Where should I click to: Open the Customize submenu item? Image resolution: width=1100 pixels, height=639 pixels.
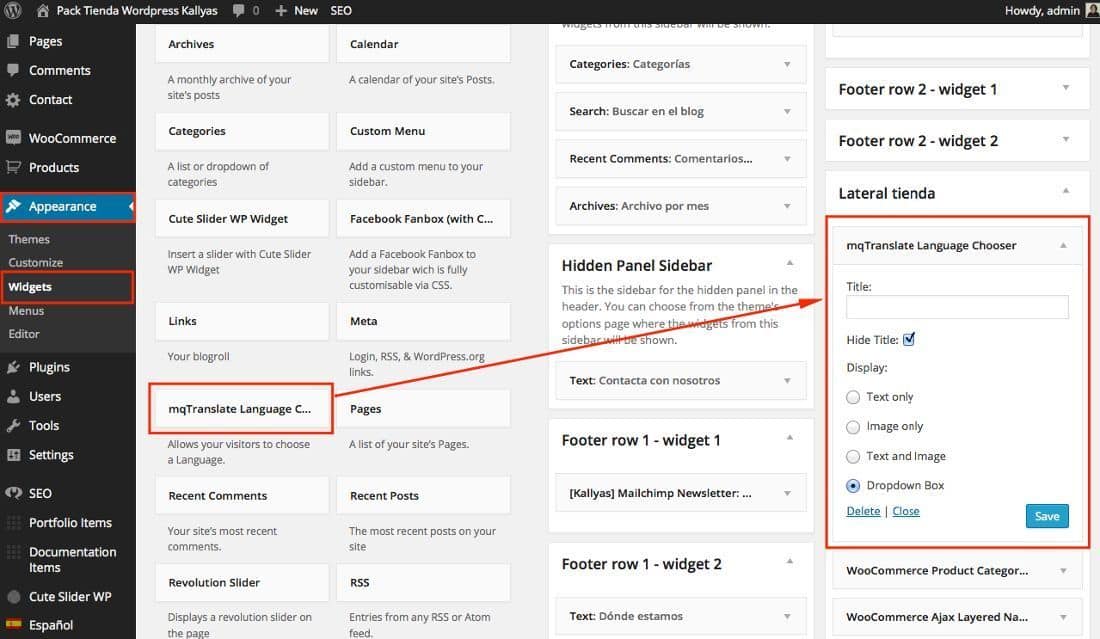point(36,262)
